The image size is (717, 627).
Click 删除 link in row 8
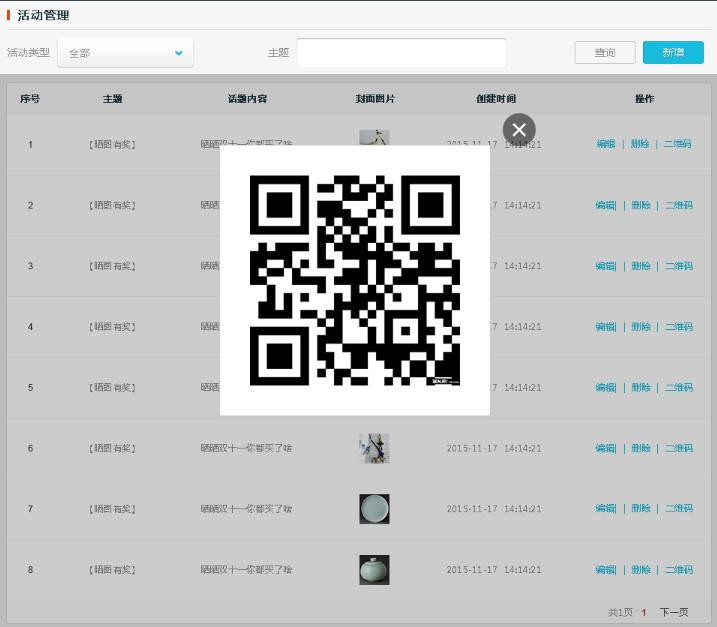tap(641, 570)
